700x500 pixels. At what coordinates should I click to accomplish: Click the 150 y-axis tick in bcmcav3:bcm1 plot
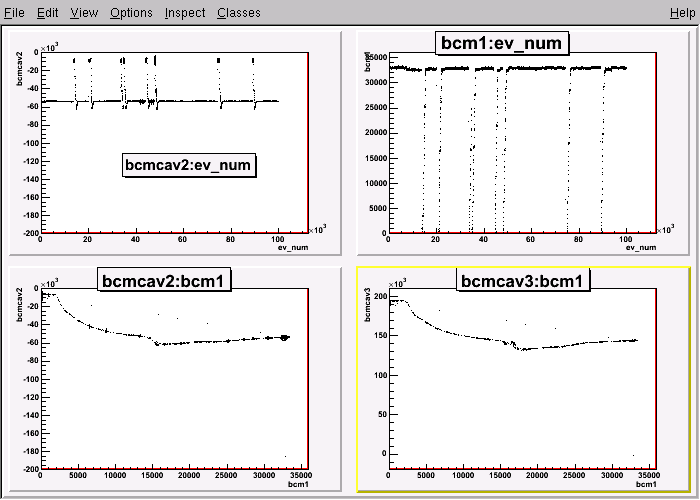pyautogui.click(x=380, y=336)
